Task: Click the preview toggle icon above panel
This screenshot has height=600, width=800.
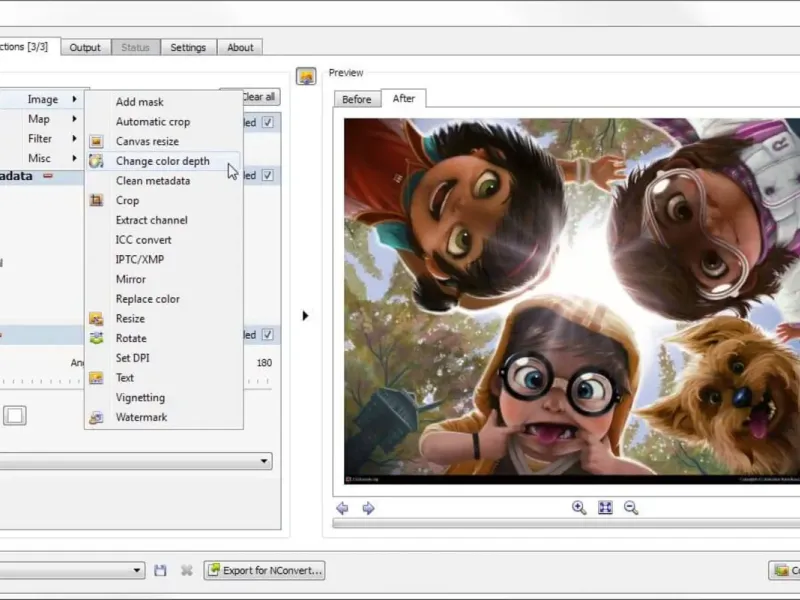Action: 306,76
